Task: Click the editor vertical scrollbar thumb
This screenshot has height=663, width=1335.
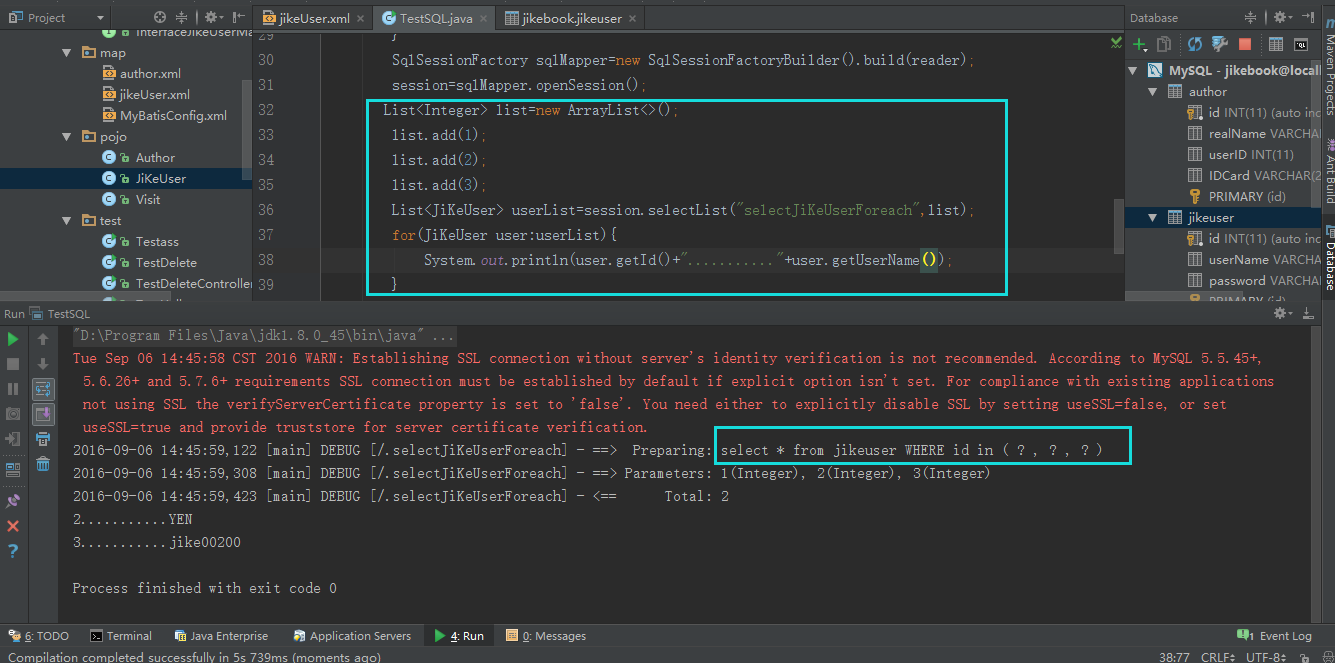Action: [1119, 225]
